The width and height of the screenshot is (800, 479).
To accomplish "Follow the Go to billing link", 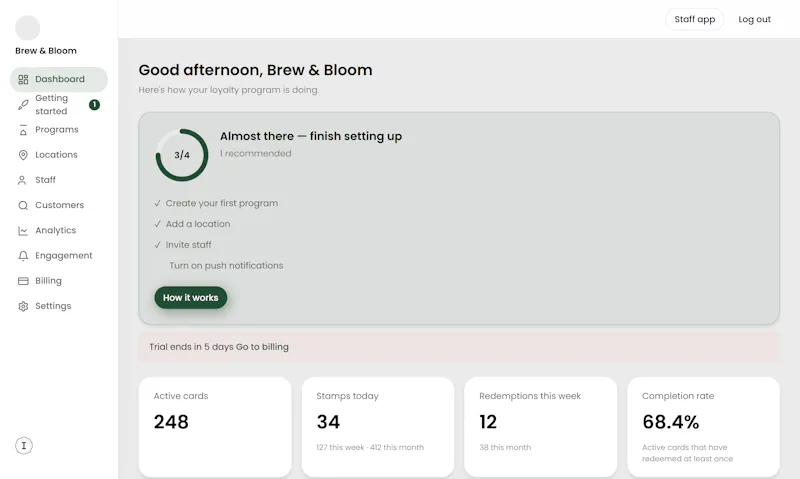I will [x=262, y=347].
